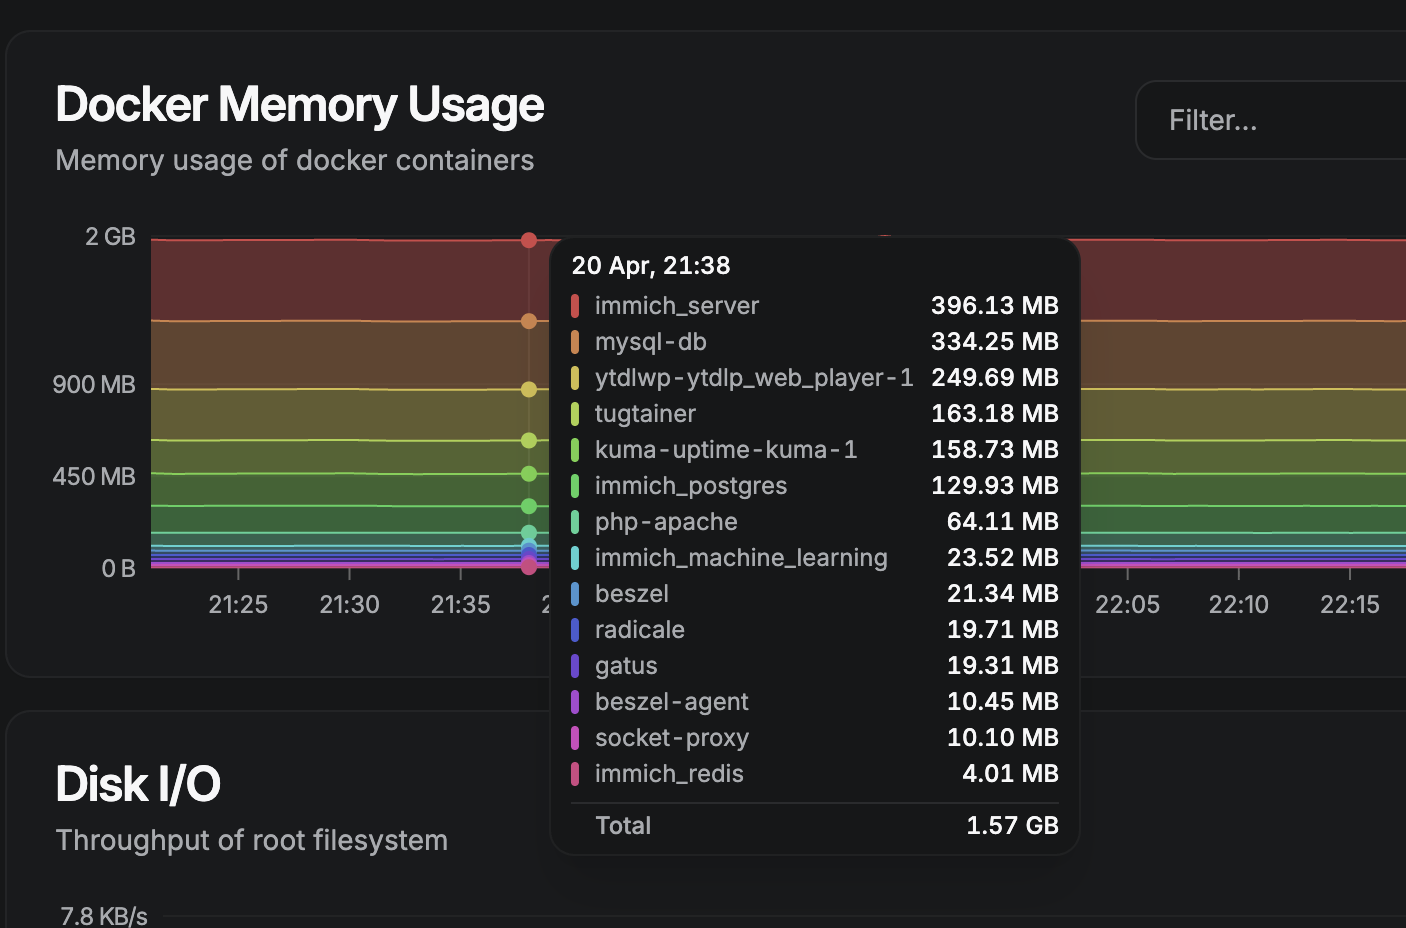
Task: Click the kuma-uptime-kuma-1 color marker
Action: pos(576,449)
